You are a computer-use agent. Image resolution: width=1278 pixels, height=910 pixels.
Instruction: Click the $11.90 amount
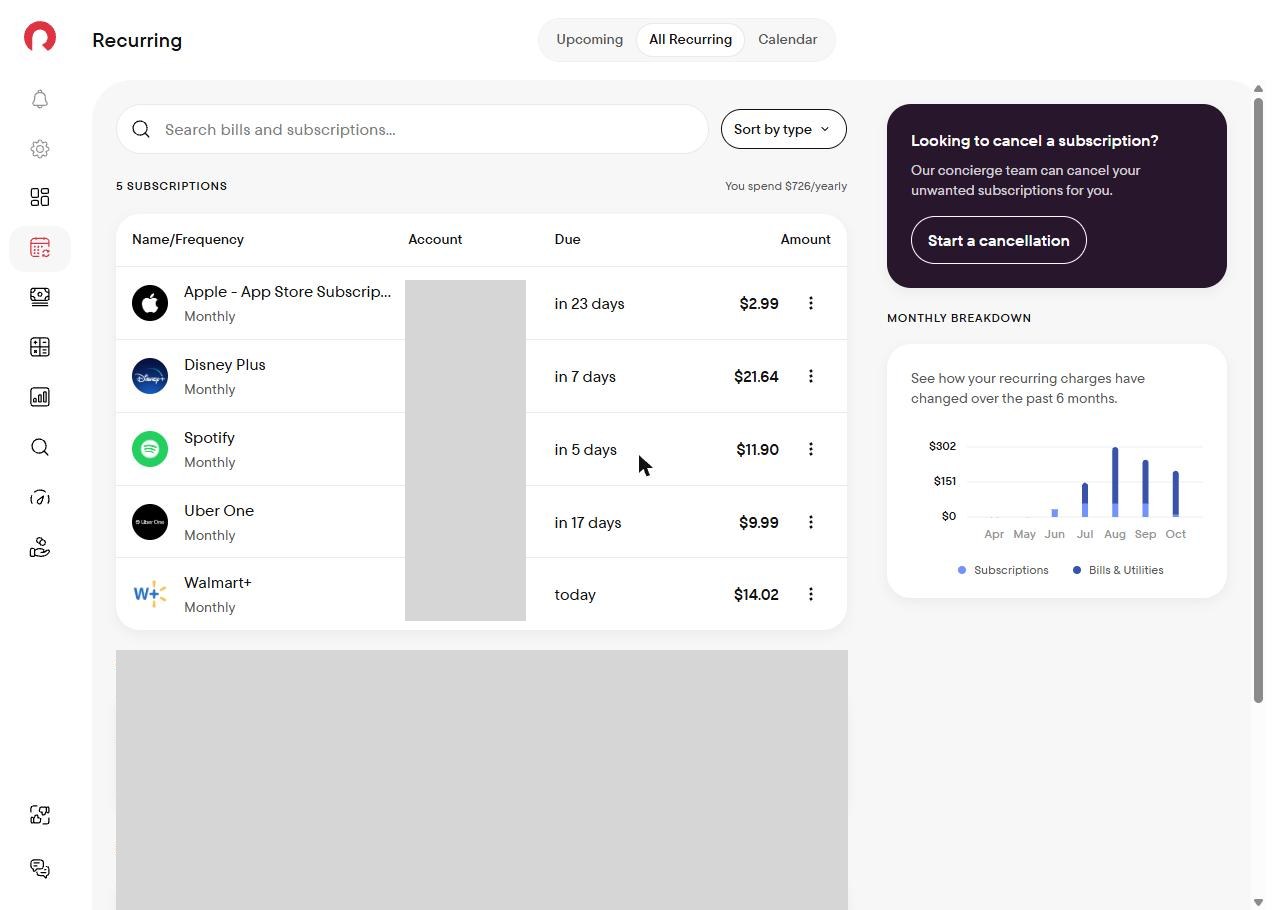coord(757,450)
